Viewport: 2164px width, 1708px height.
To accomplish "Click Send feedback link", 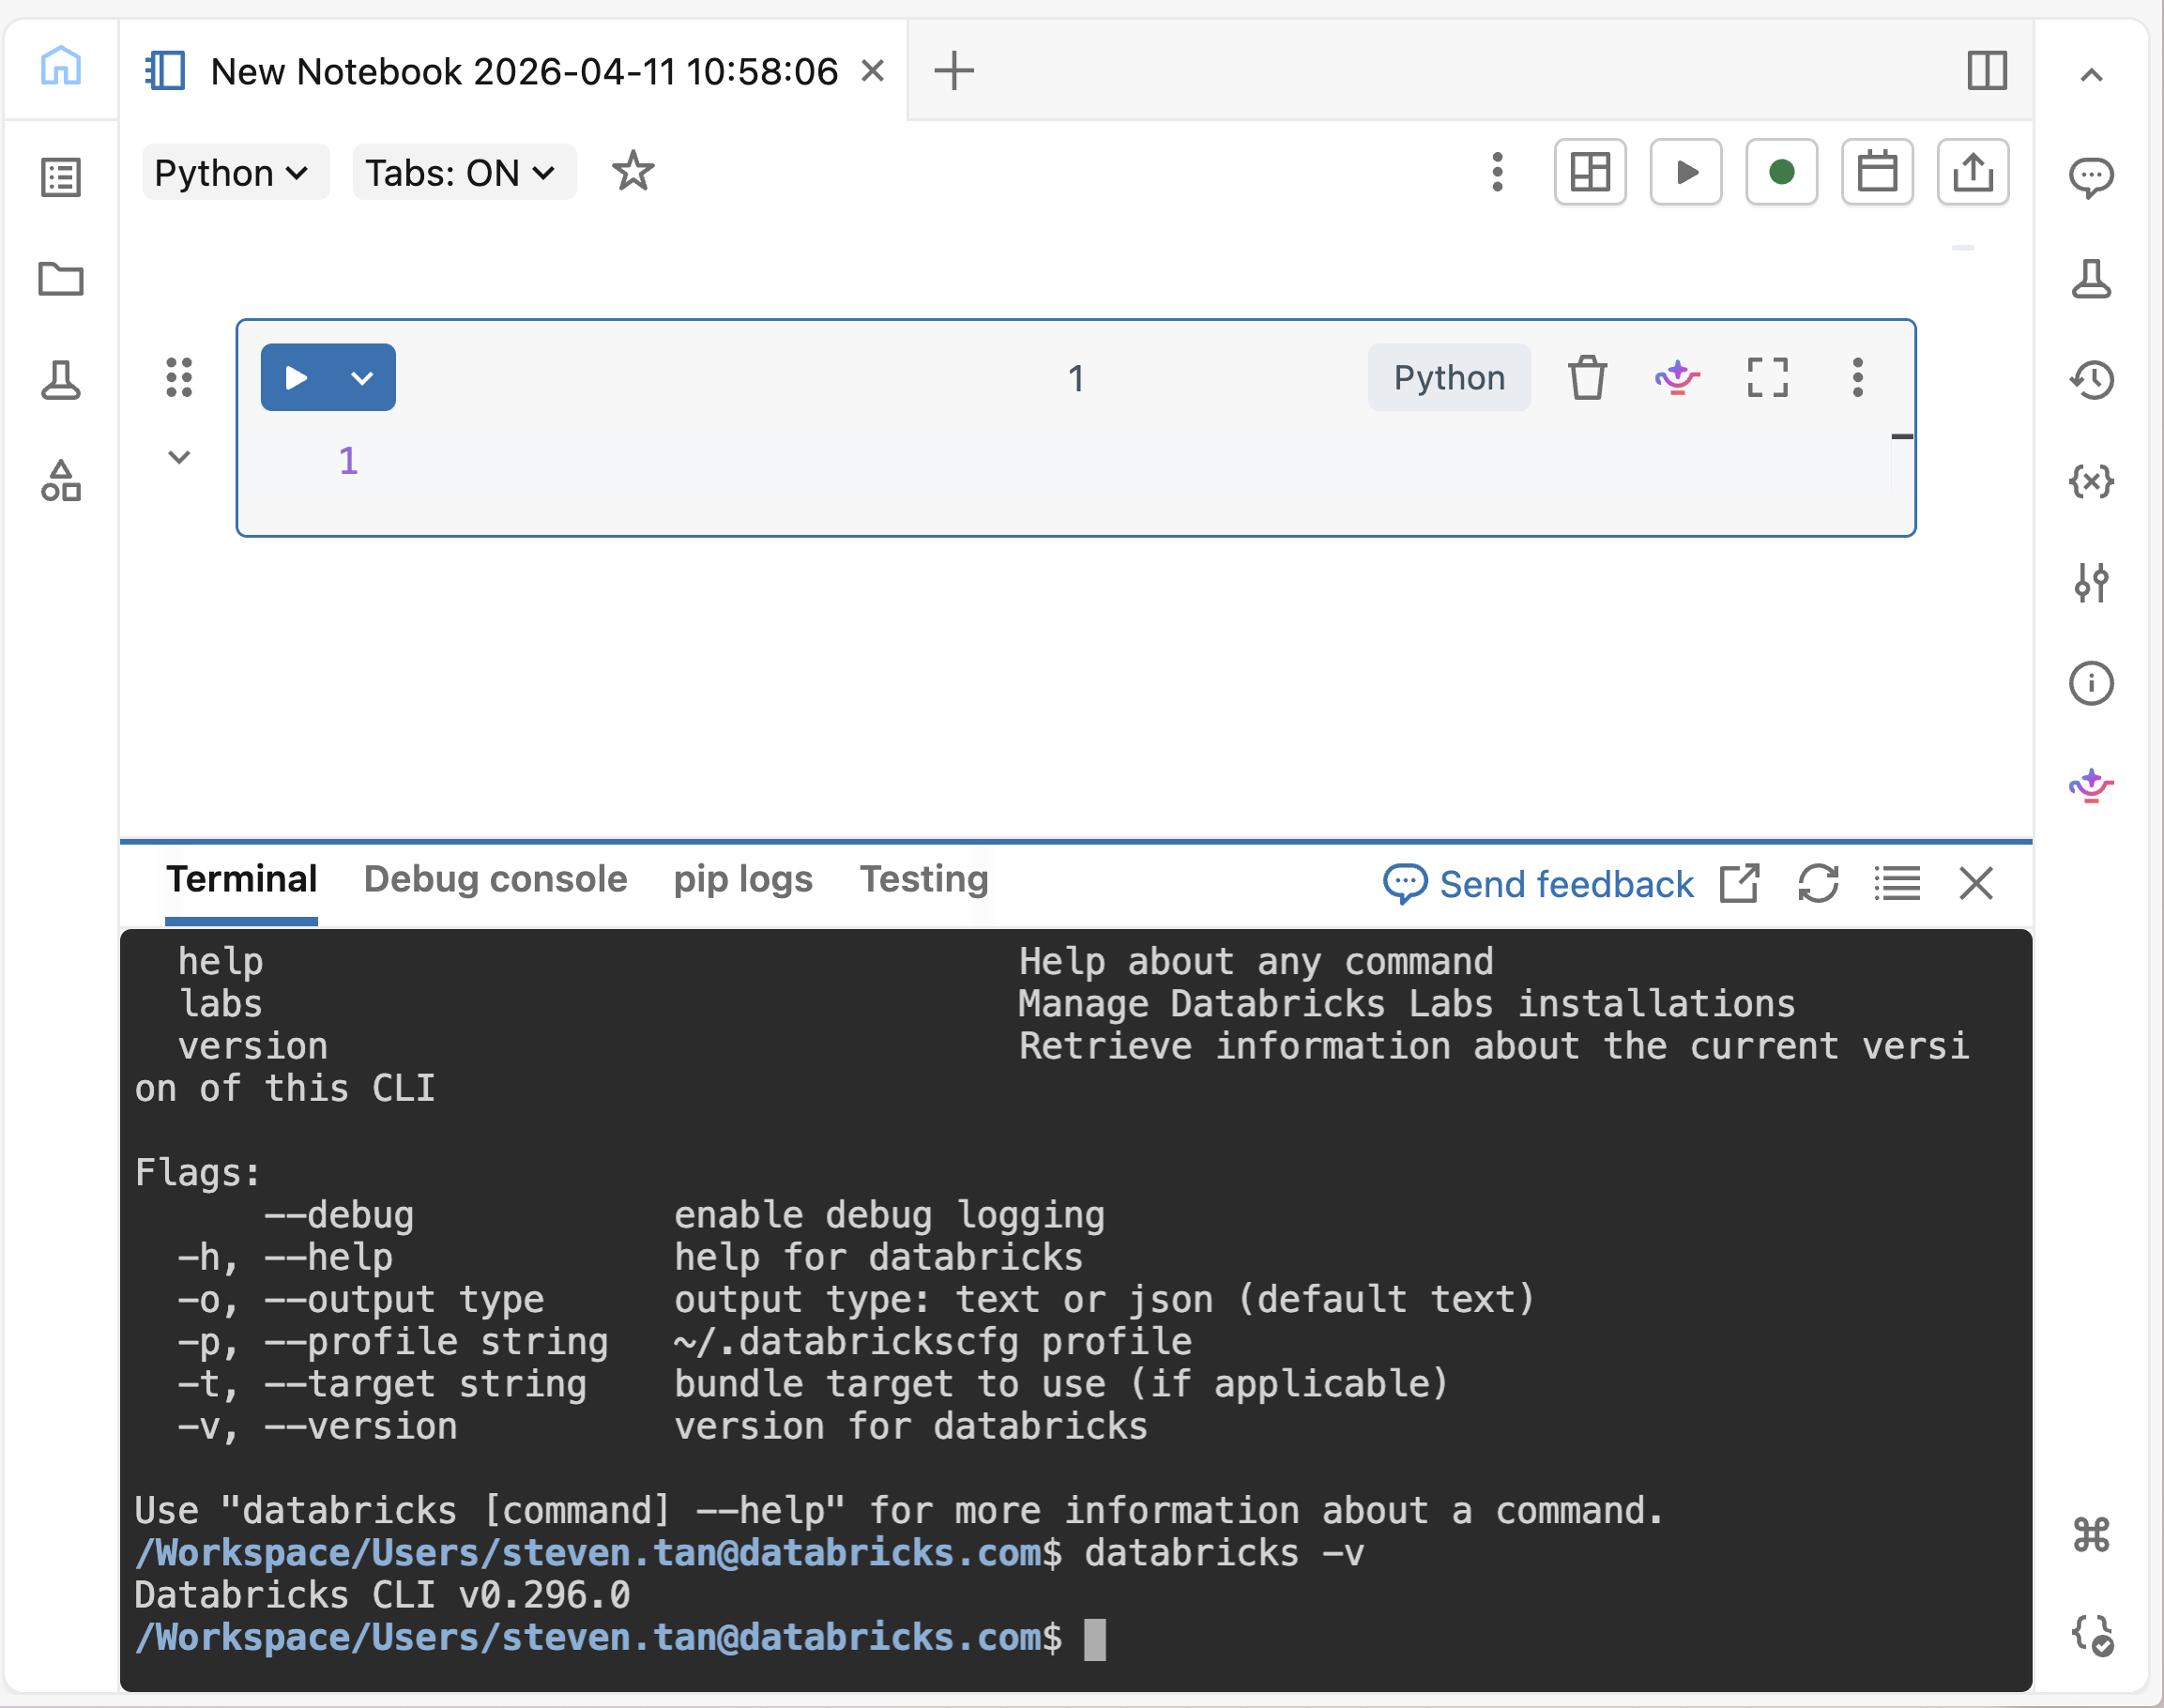I will pos(1539,884).
